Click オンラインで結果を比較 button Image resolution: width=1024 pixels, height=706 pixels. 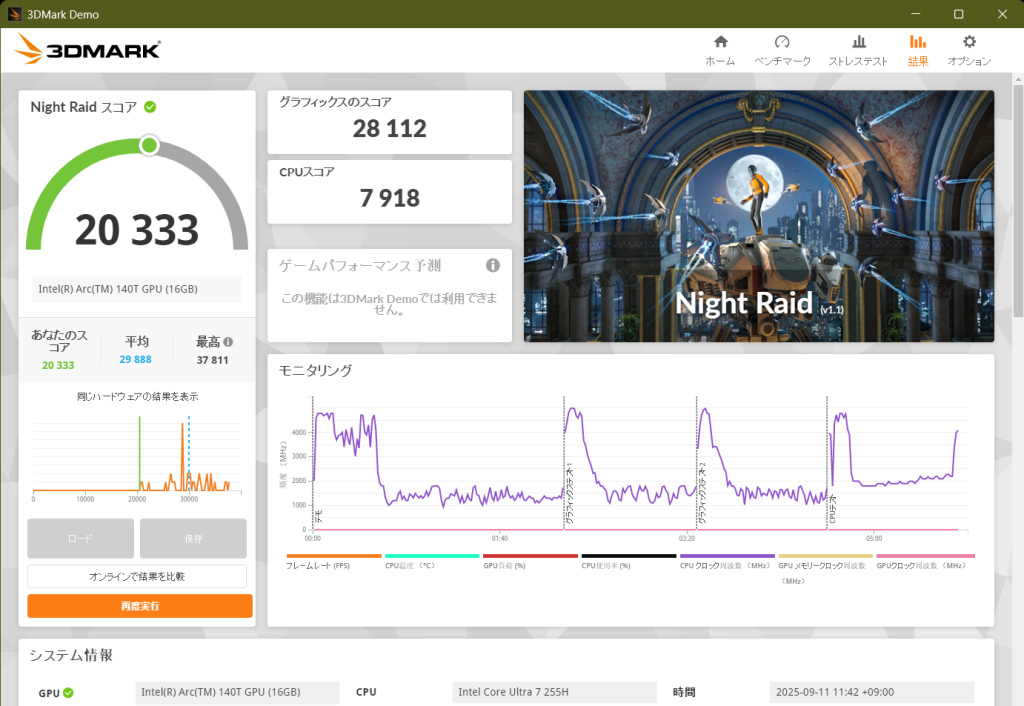[137, 577]
